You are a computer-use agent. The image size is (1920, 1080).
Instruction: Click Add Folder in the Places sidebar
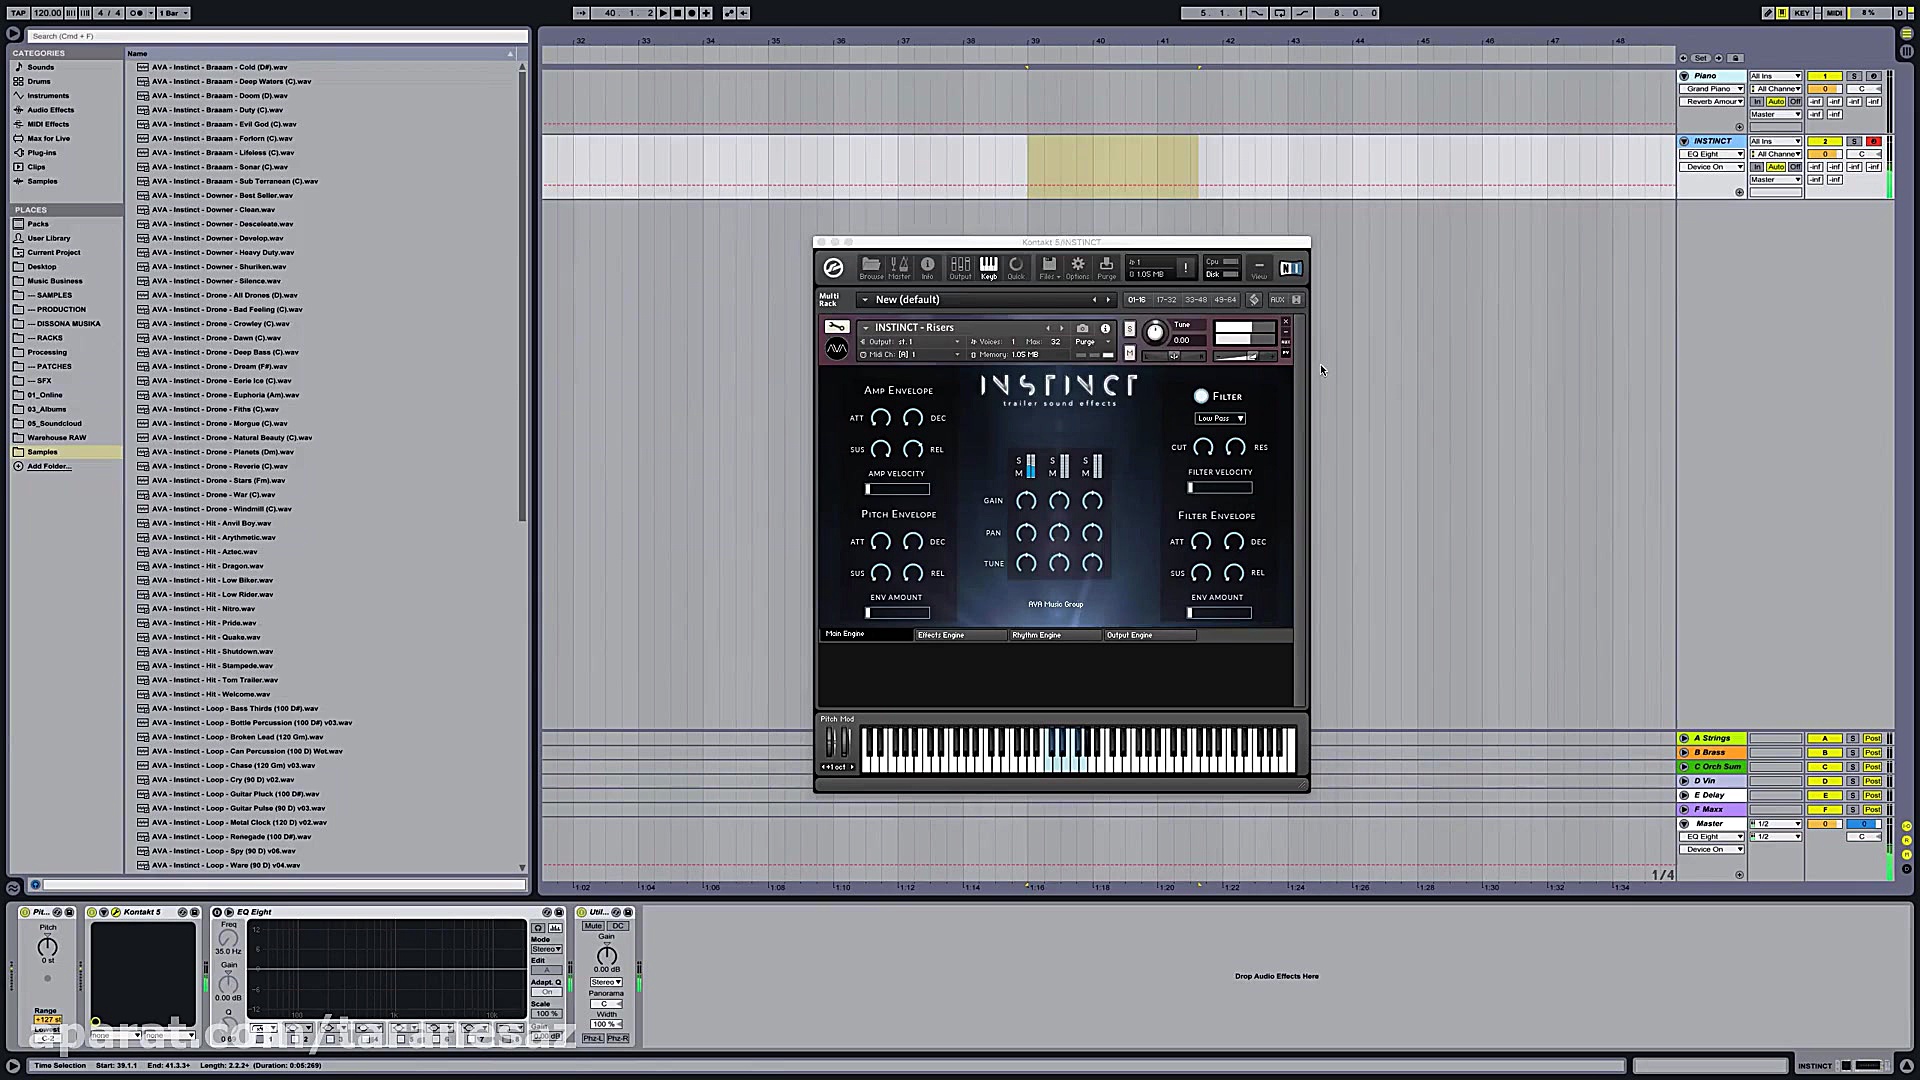coord(46,466)
